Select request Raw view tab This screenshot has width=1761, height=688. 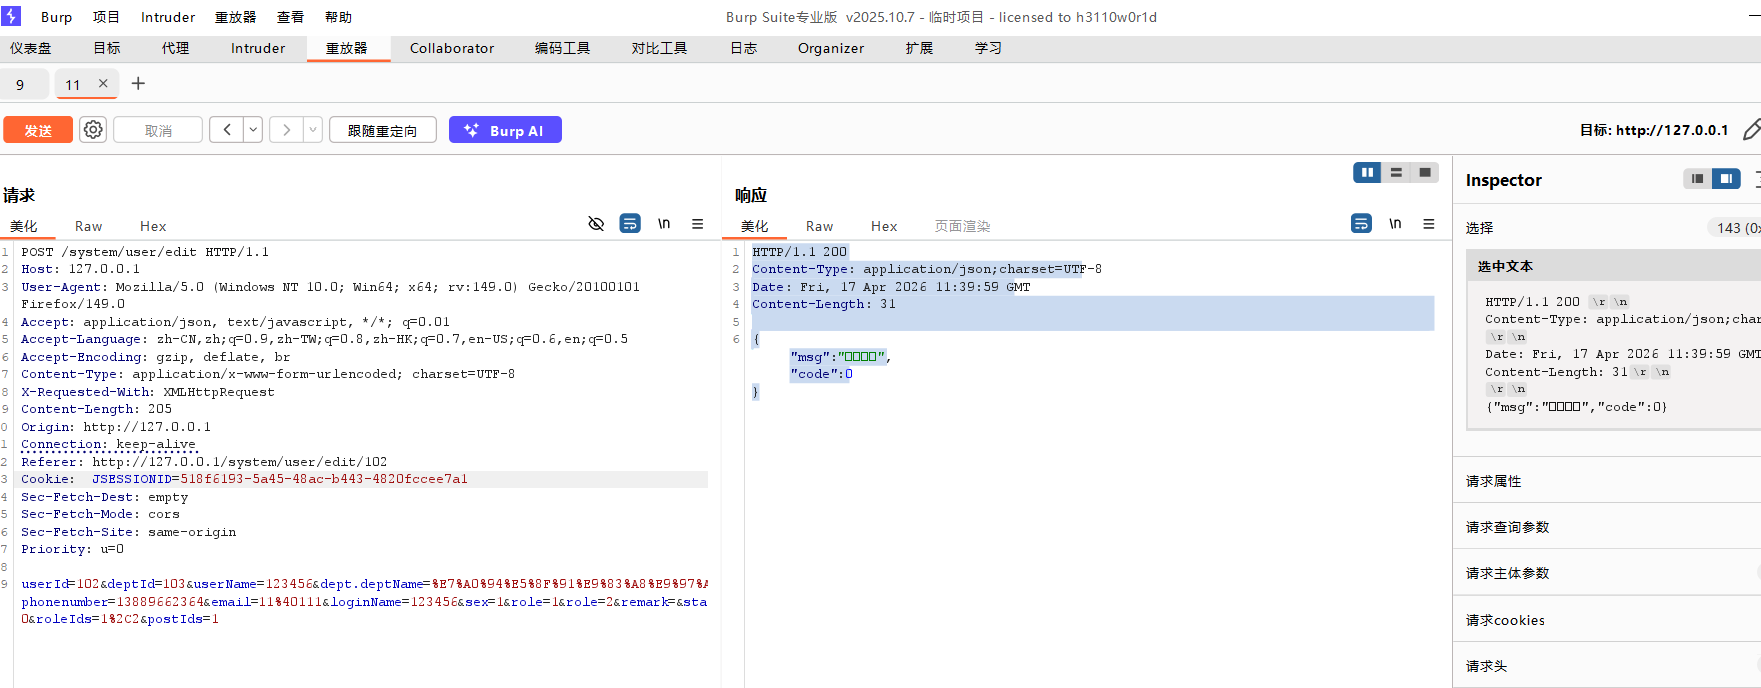click(x=88, y=226)
